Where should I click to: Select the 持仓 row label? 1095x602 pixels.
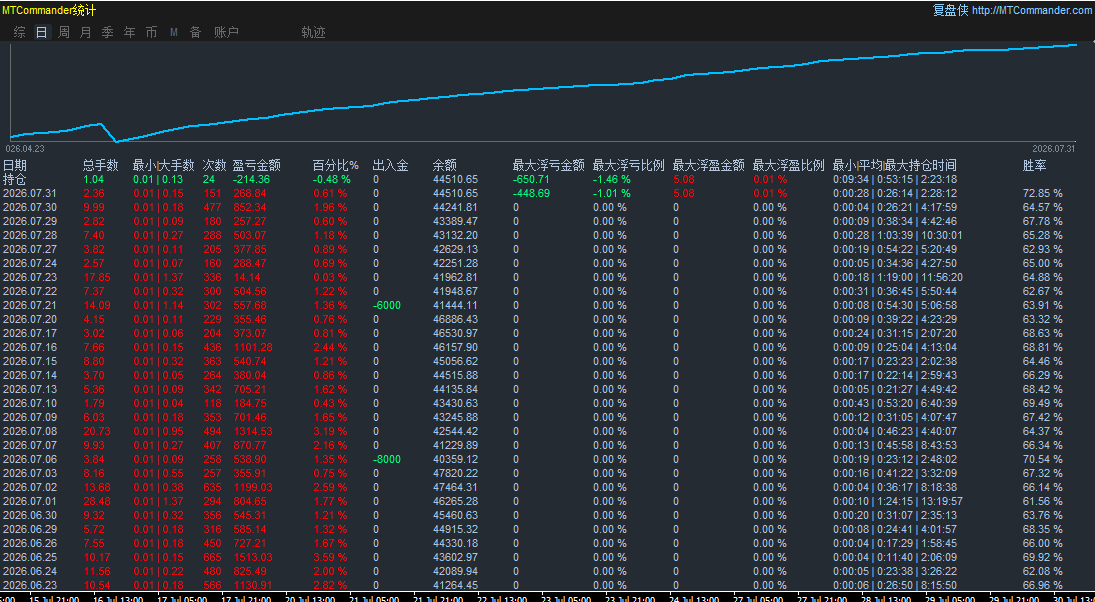tap(15, 179)
